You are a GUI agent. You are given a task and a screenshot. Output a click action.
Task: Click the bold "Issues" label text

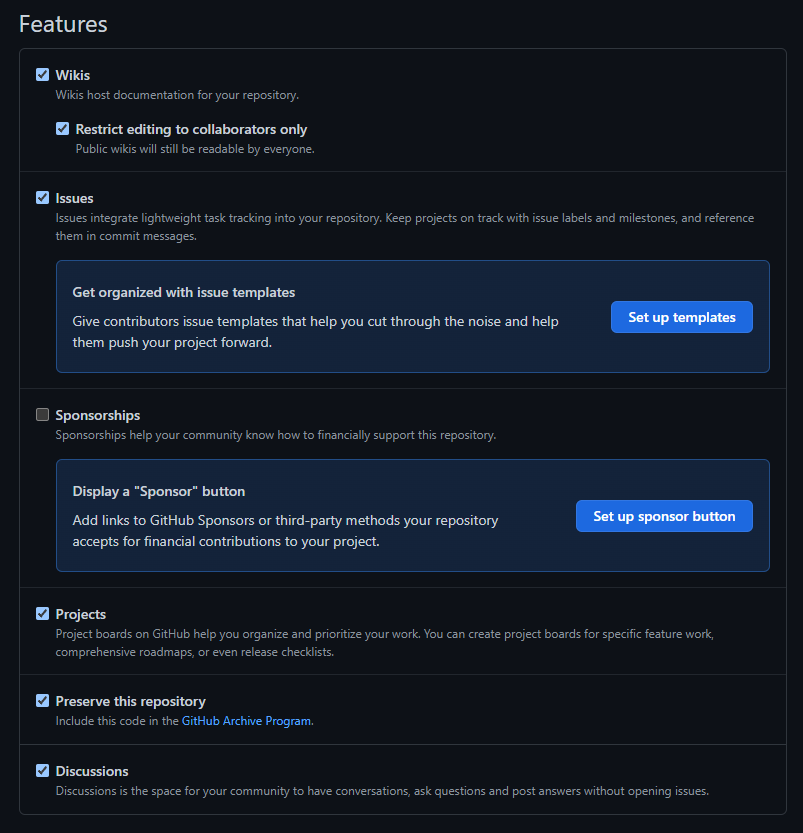[75, 198]
